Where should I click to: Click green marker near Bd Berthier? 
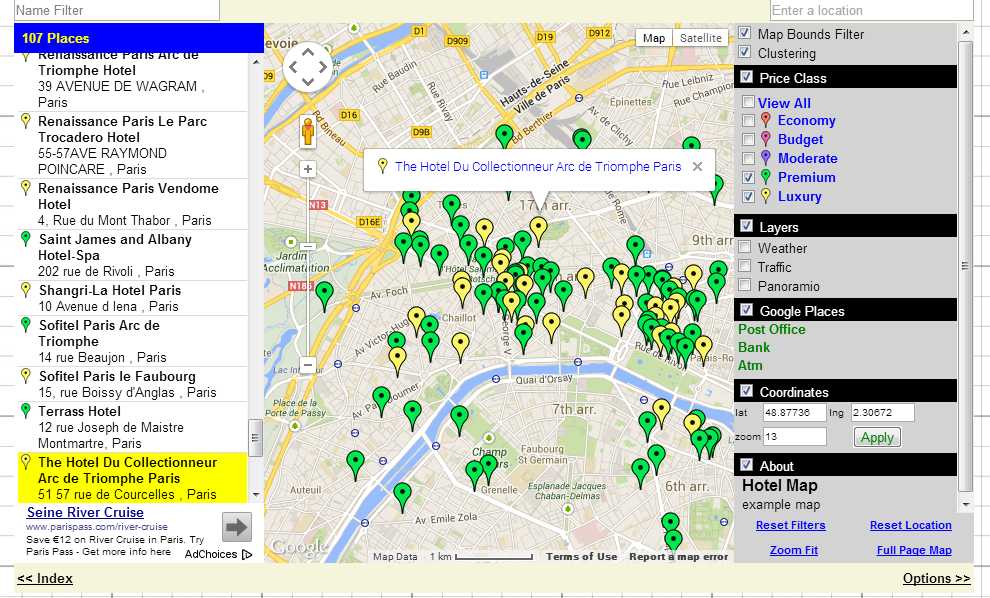click(504, 136)
